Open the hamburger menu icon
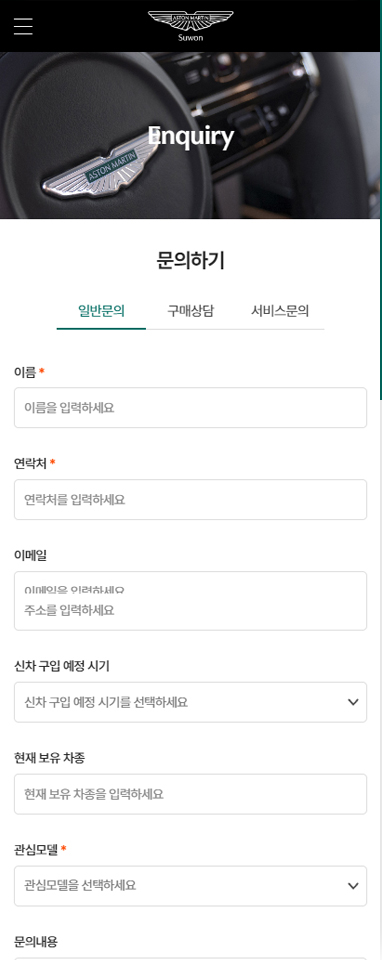Image resolution: width=382 pixels, height=960 pixels. [x=23, y=26]
